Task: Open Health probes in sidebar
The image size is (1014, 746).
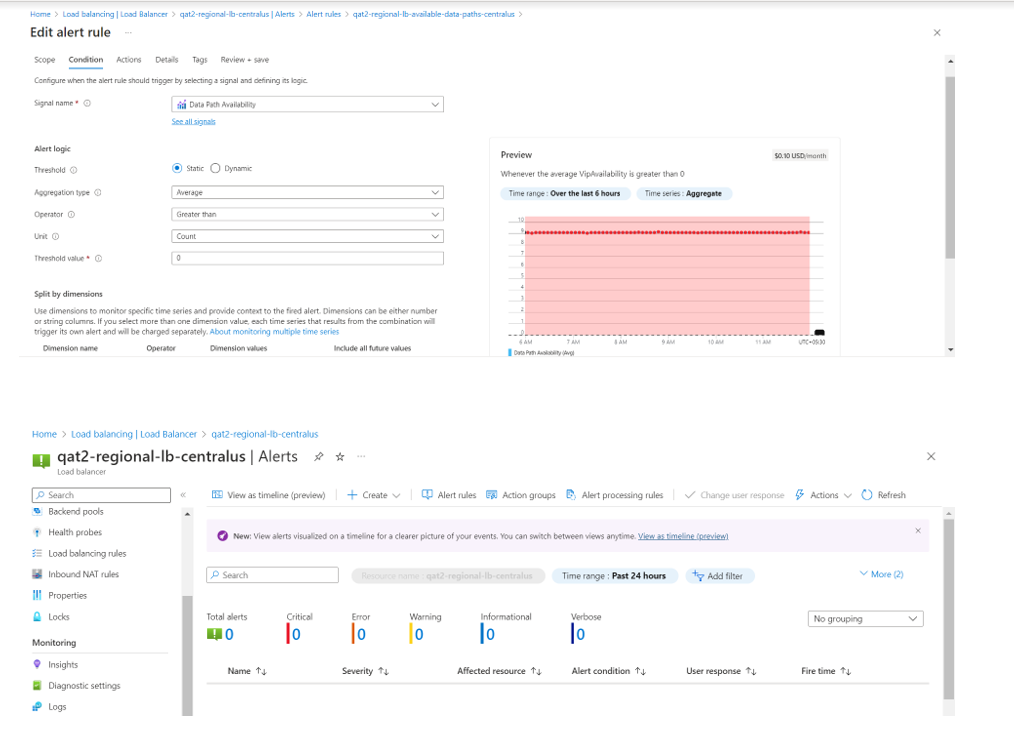Action: (x=75, y=532)
